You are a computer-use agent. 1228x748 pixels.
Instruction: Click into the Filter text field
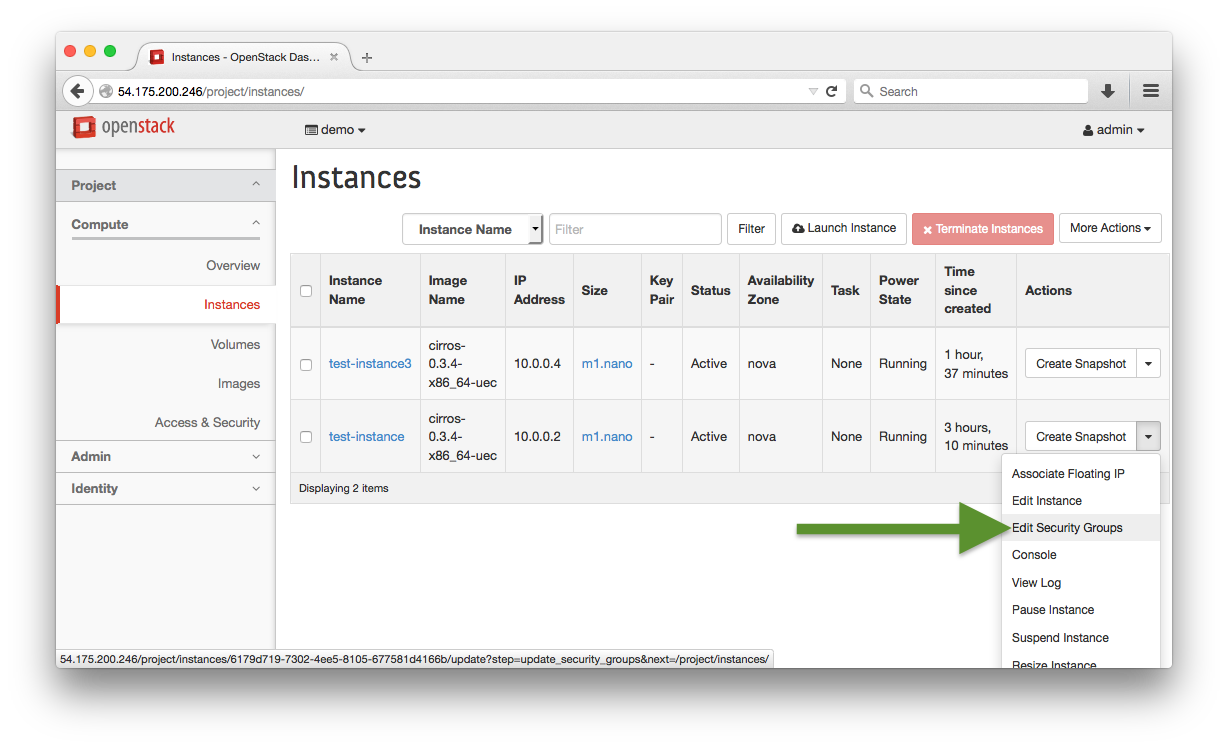(x=635, y=229)
